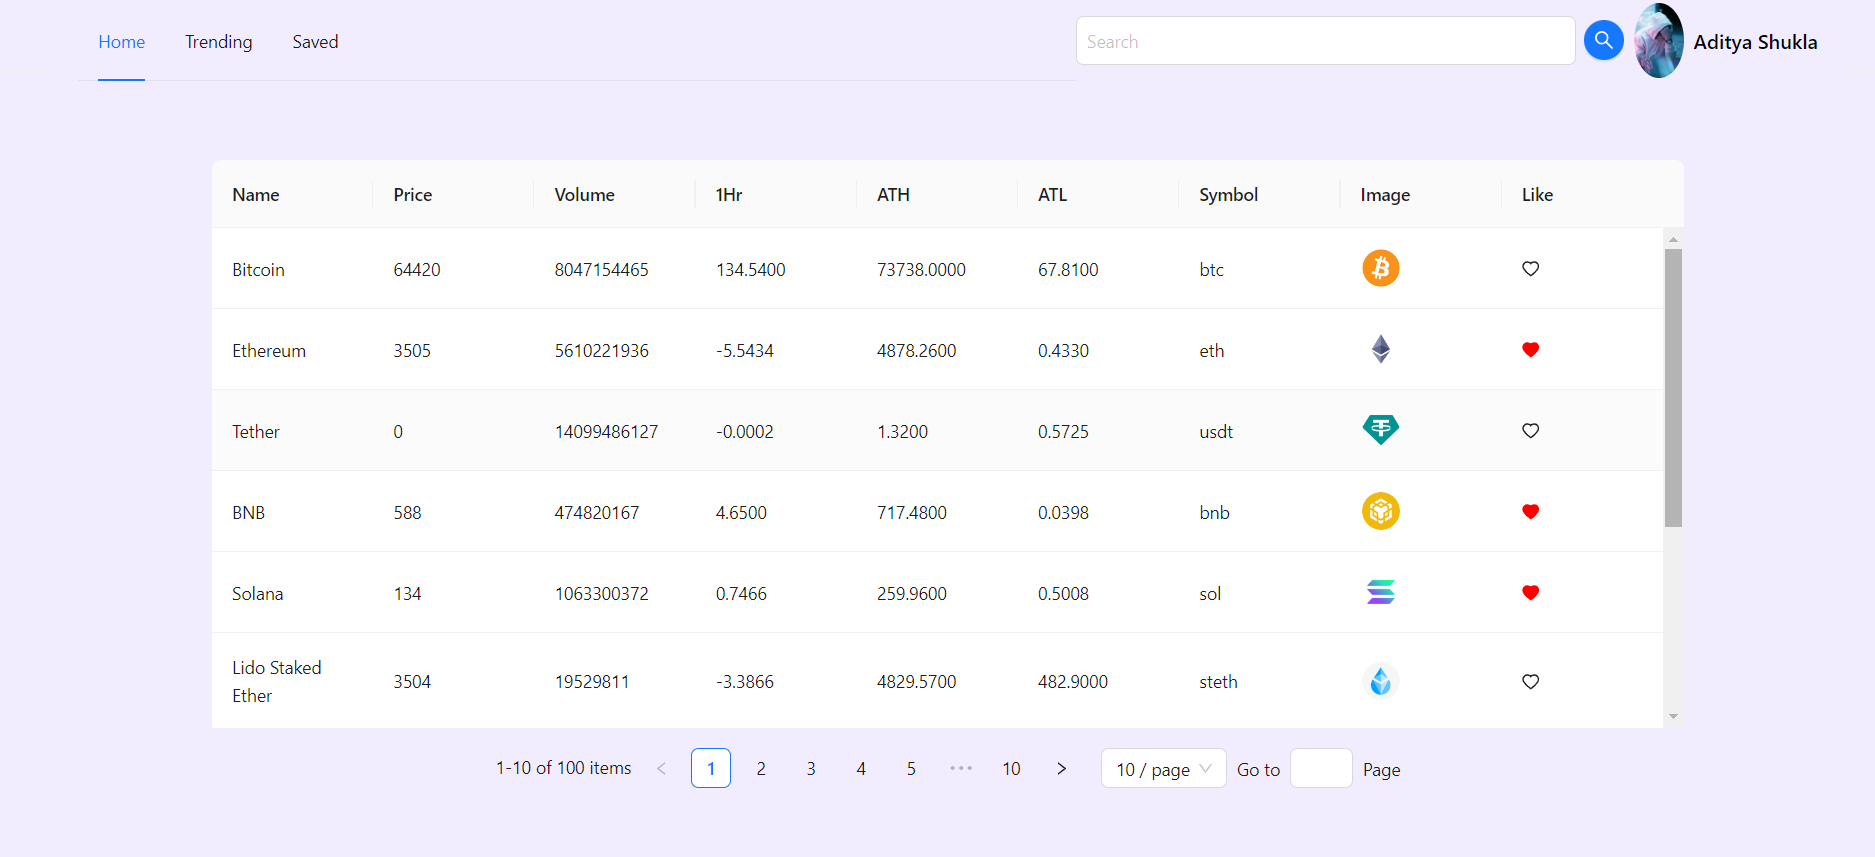
Task: Click the table vertical scrollbar thumb
Action: coord(1673,387)
